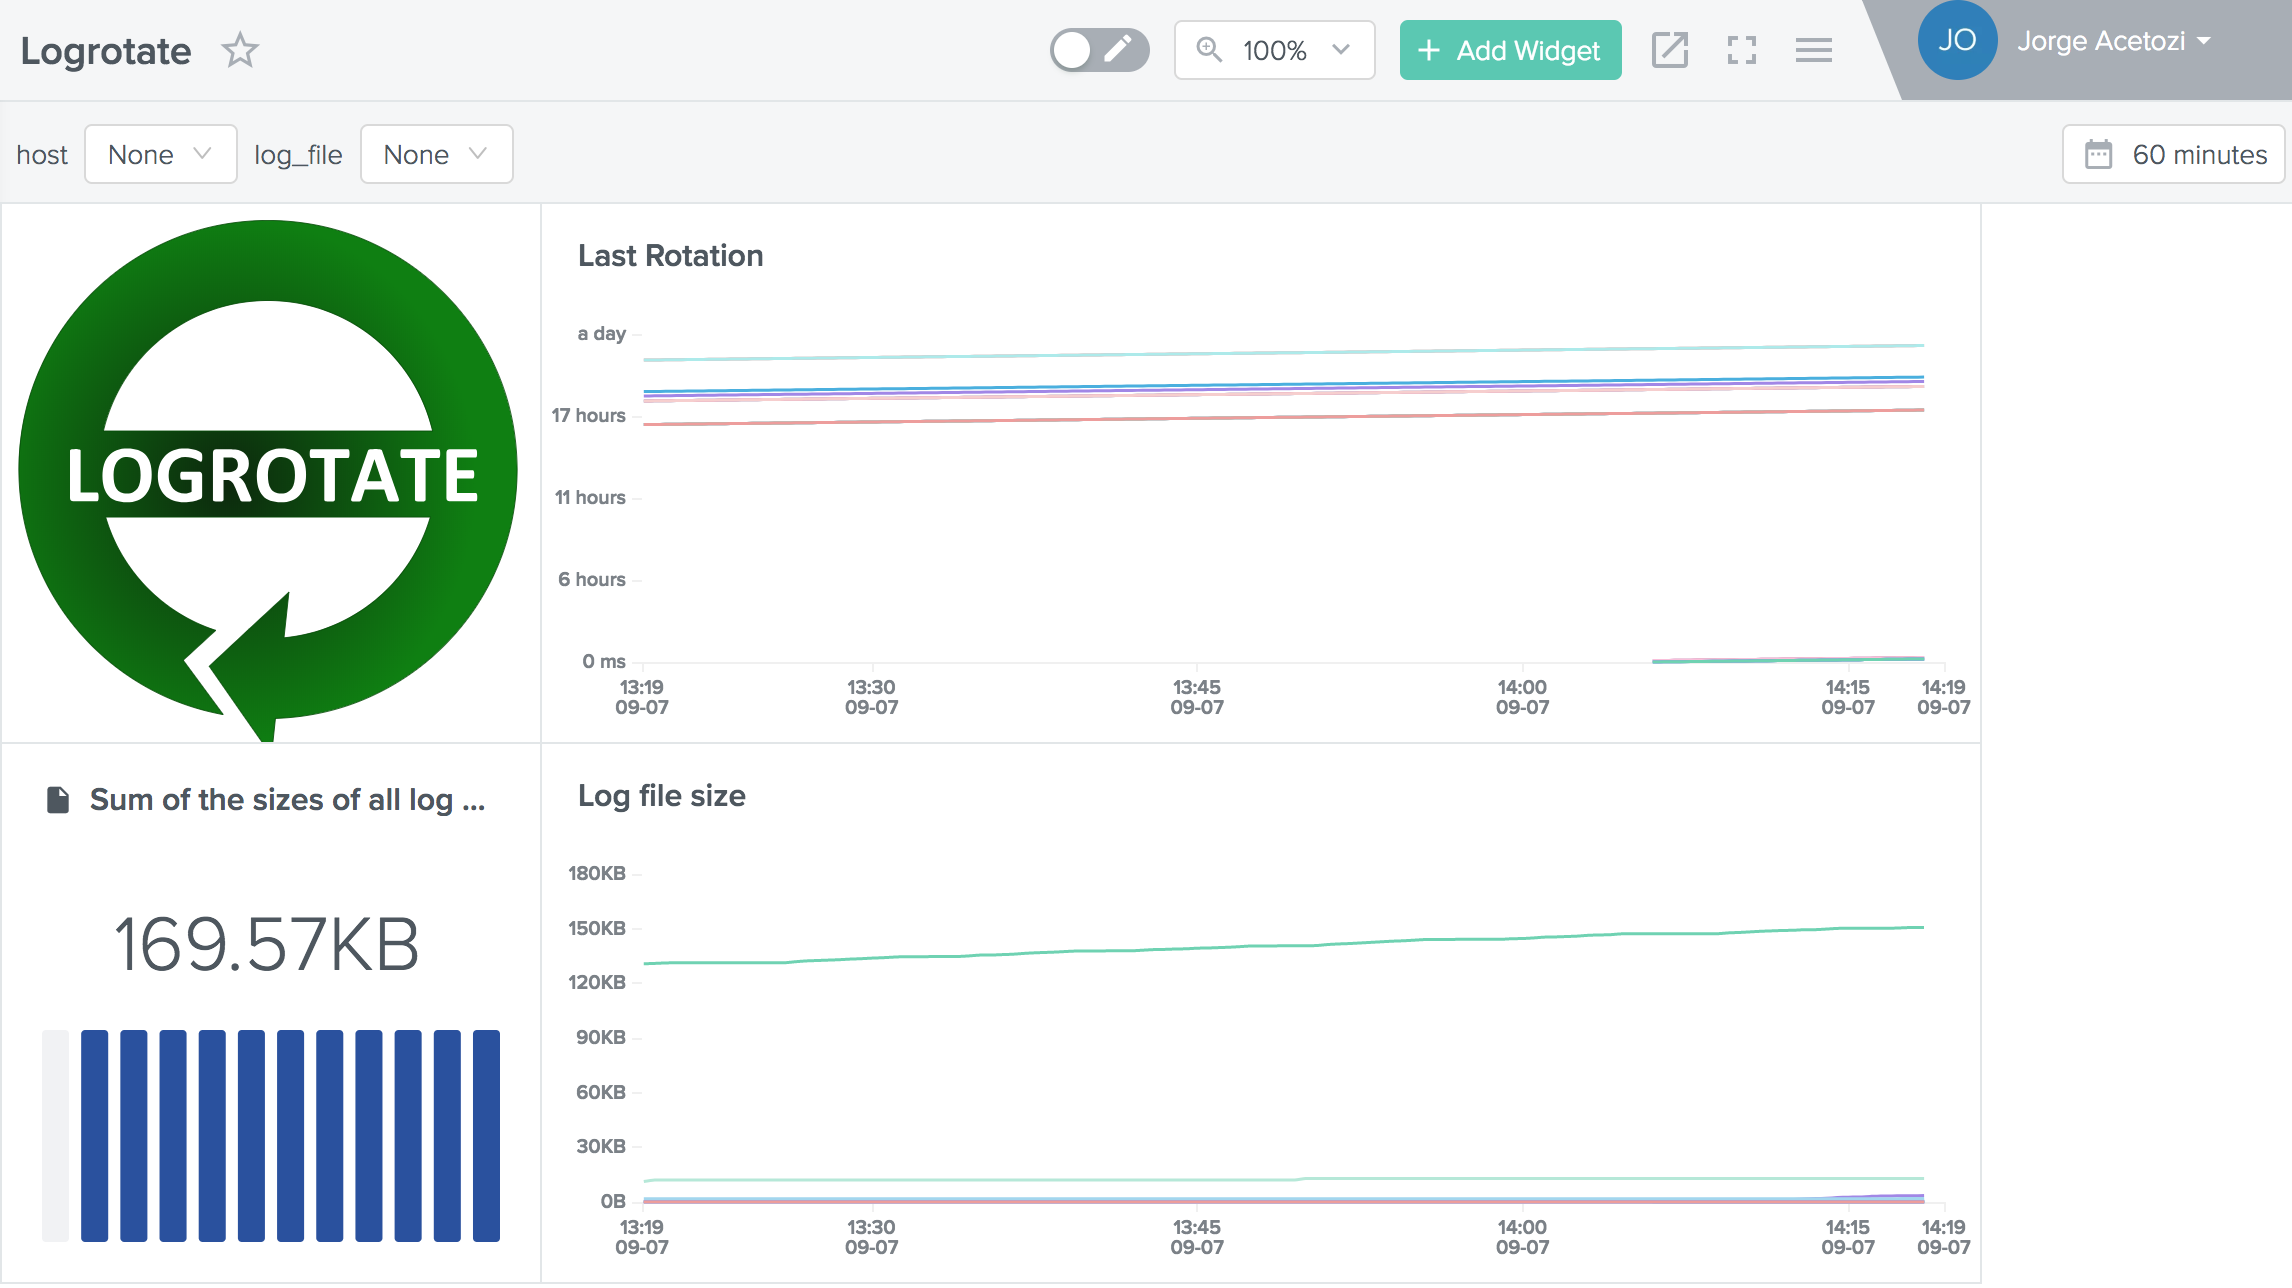Image resolution: width=2292 pixels, height=1288 pixels.
Task: Open the host filter dropdown
Action: (x=161, y=154)
